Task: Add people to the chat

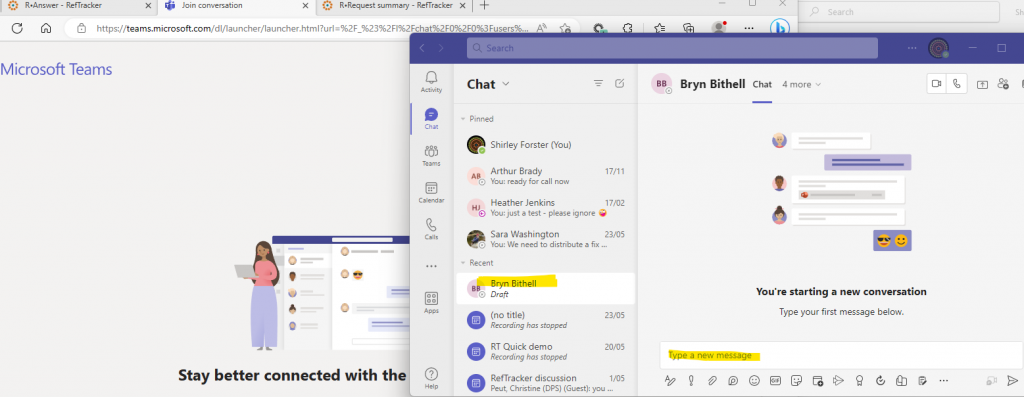Action: [x=1004, y=84]
